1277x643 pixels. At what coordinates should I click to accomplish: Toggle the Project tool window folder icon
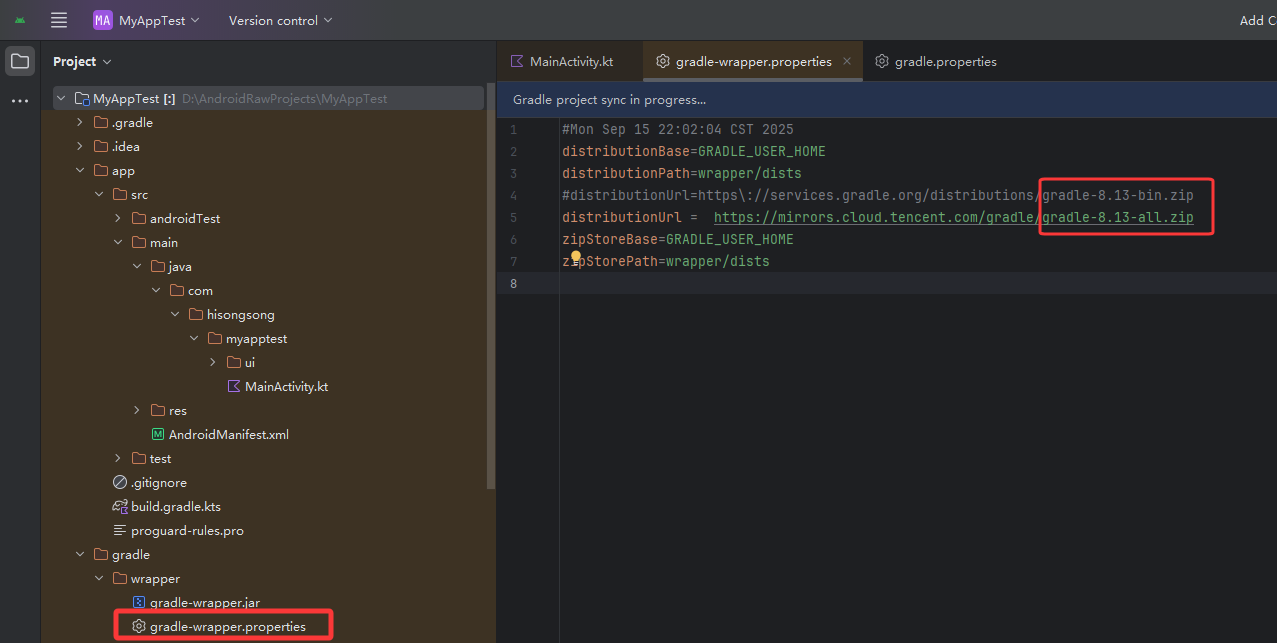tap(20, 61)
